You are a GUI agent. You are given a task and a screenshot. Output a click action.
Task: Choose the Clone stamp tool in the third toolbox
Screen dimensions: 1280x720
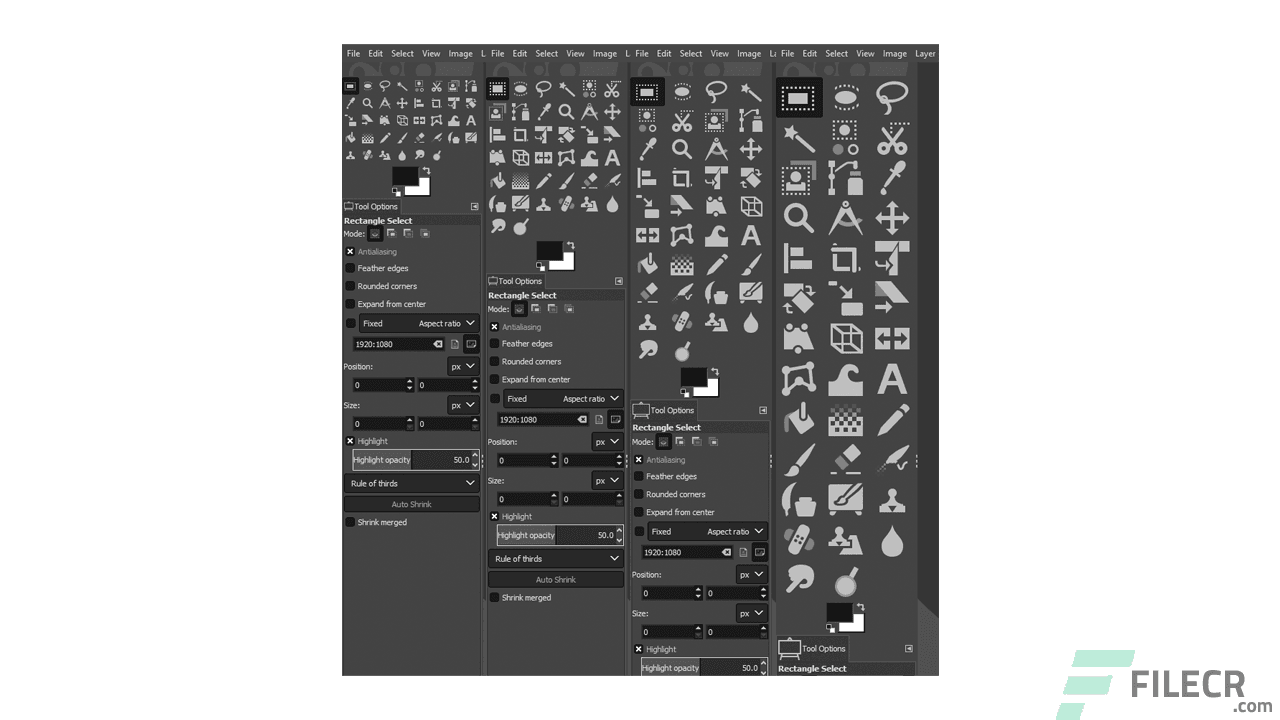coord(647,322)
